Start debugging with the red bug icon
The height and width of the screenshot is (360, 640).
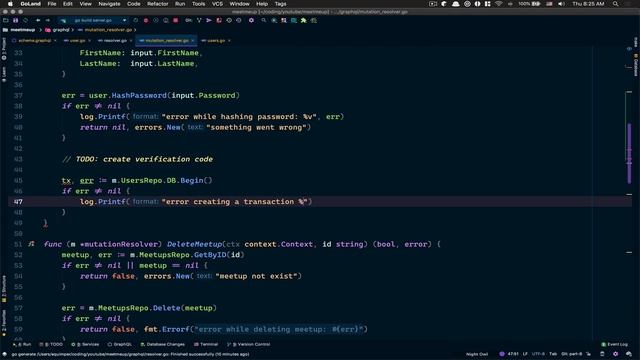click(146, 20)
